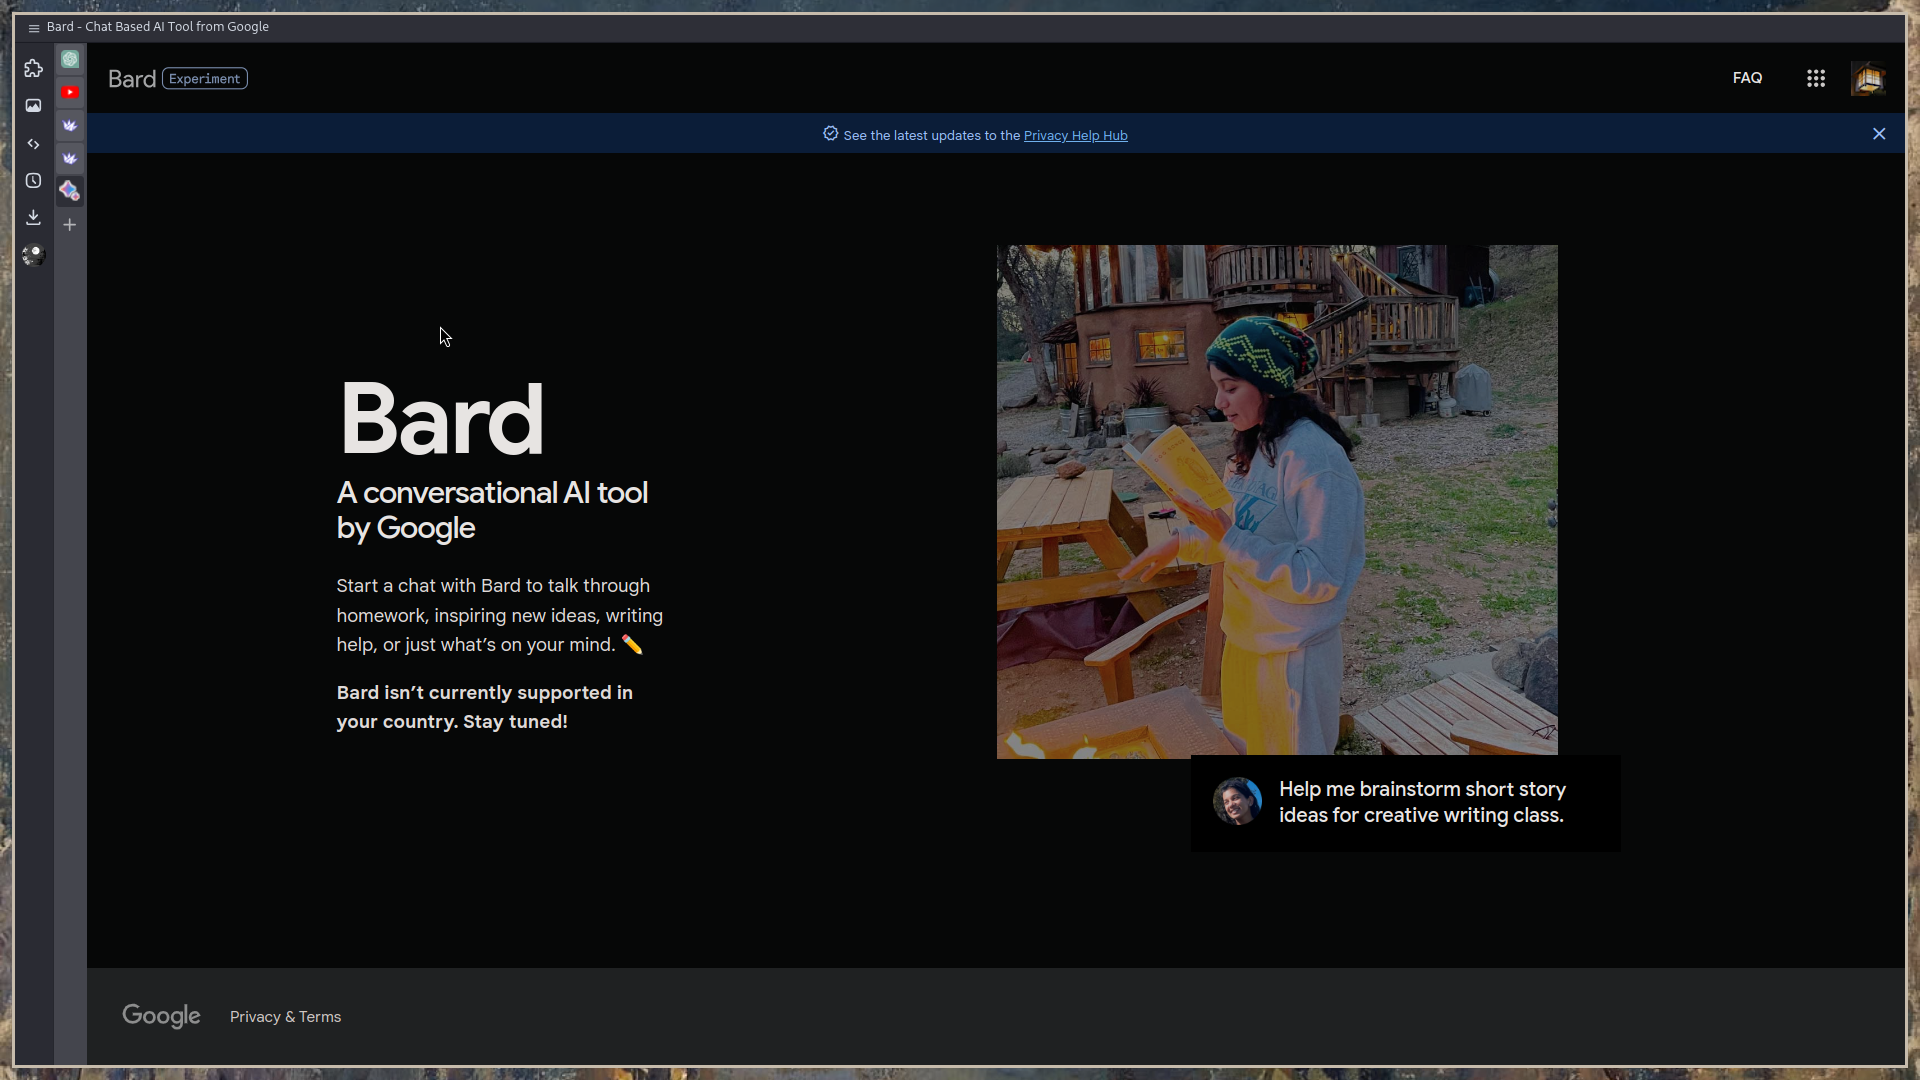Switch to the ChatGPT tab
Viewport: 1920px width, 1080px height.
[x=70, y=60]
